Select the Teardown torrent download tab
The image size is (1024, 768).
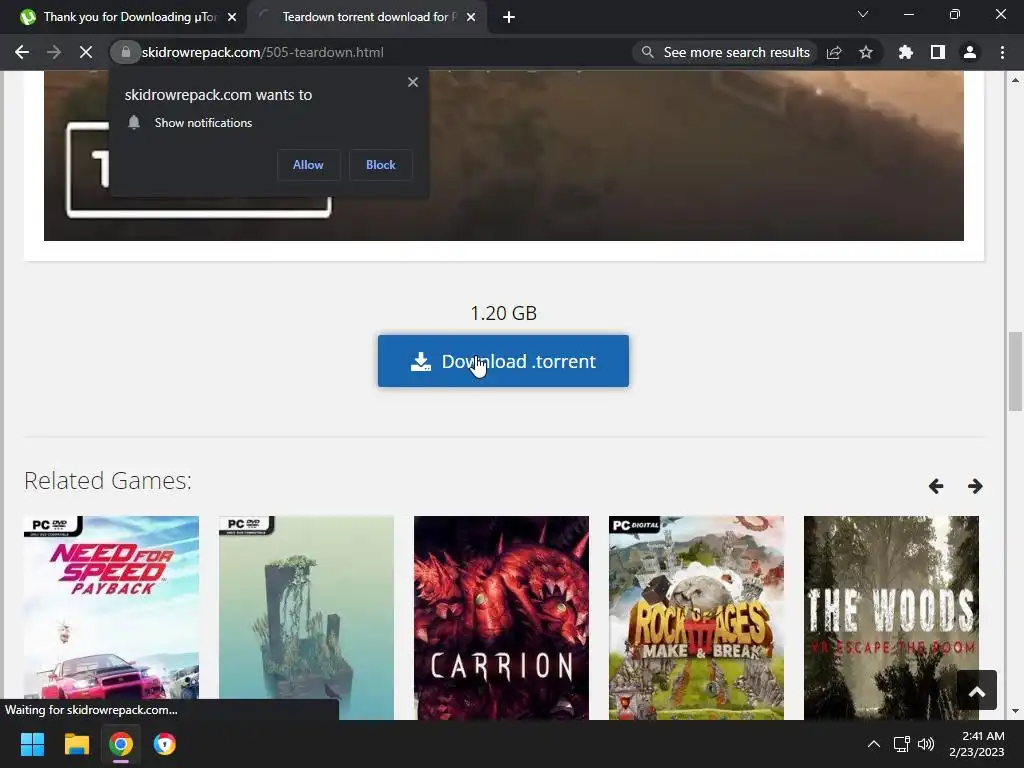click(369, 17)
